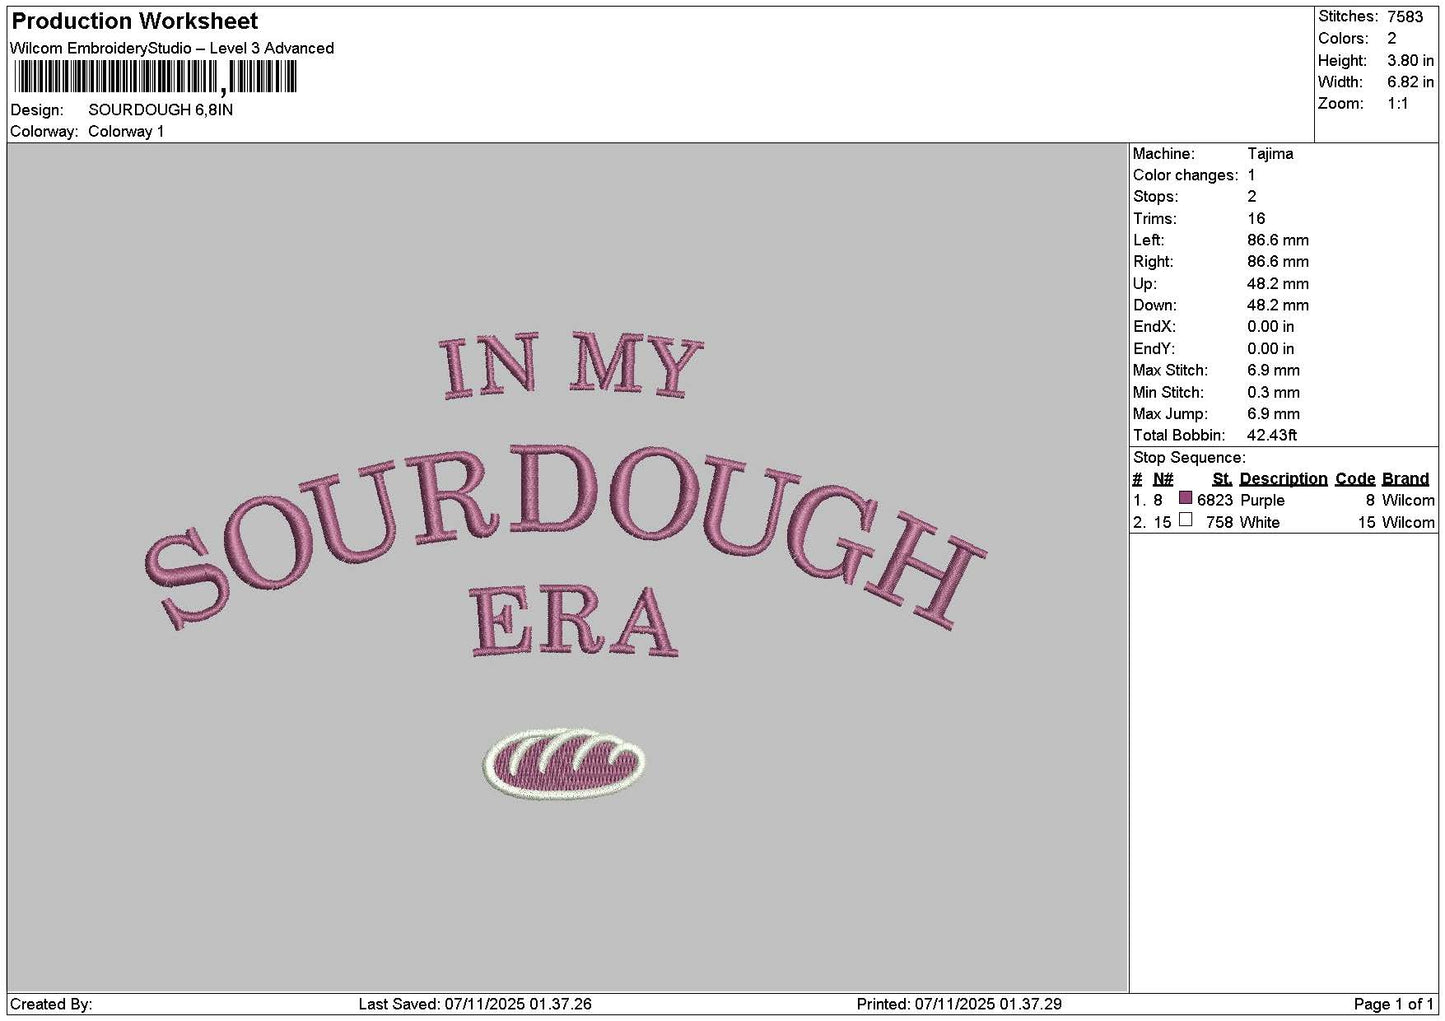Click stitch count 758 in White row
Viewport: 1445px width, 1021px height.
(1219, 523)
